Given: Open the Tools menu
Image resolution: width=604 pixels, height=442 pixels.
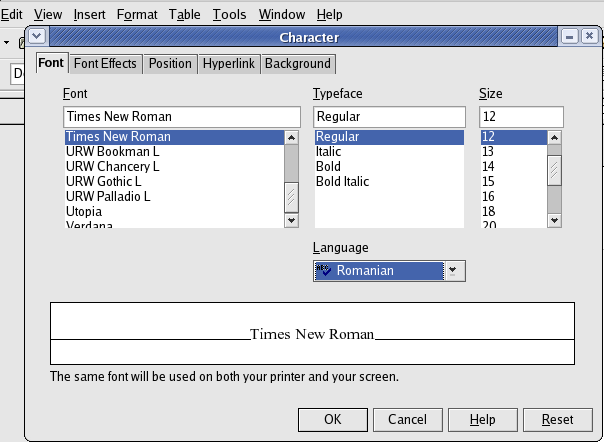Looking at the screenshot, I should click(x=230, y=15).
